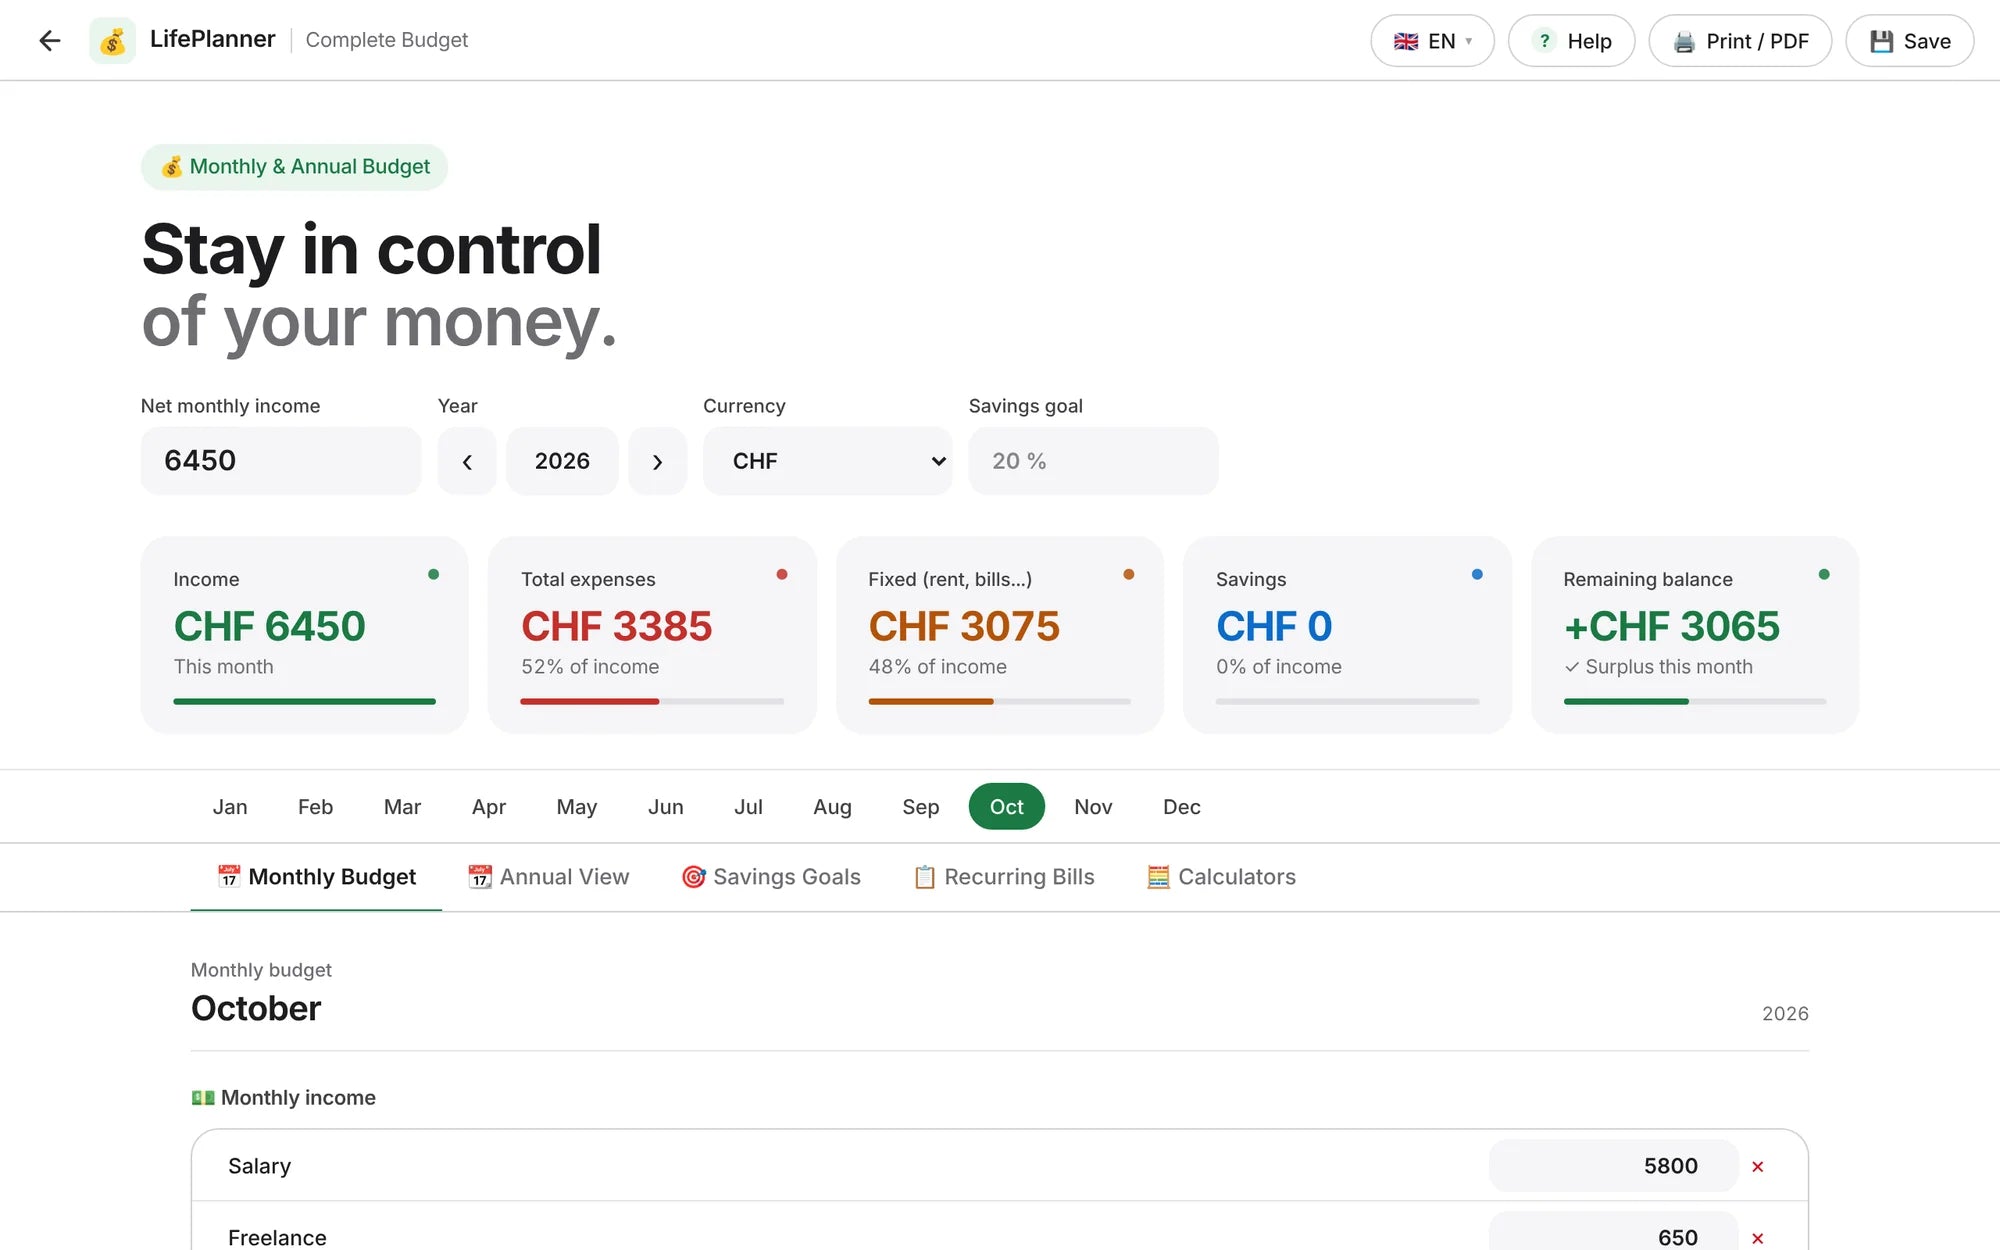
Task: Click the Print / PDF button
Action: [1740, 41]
